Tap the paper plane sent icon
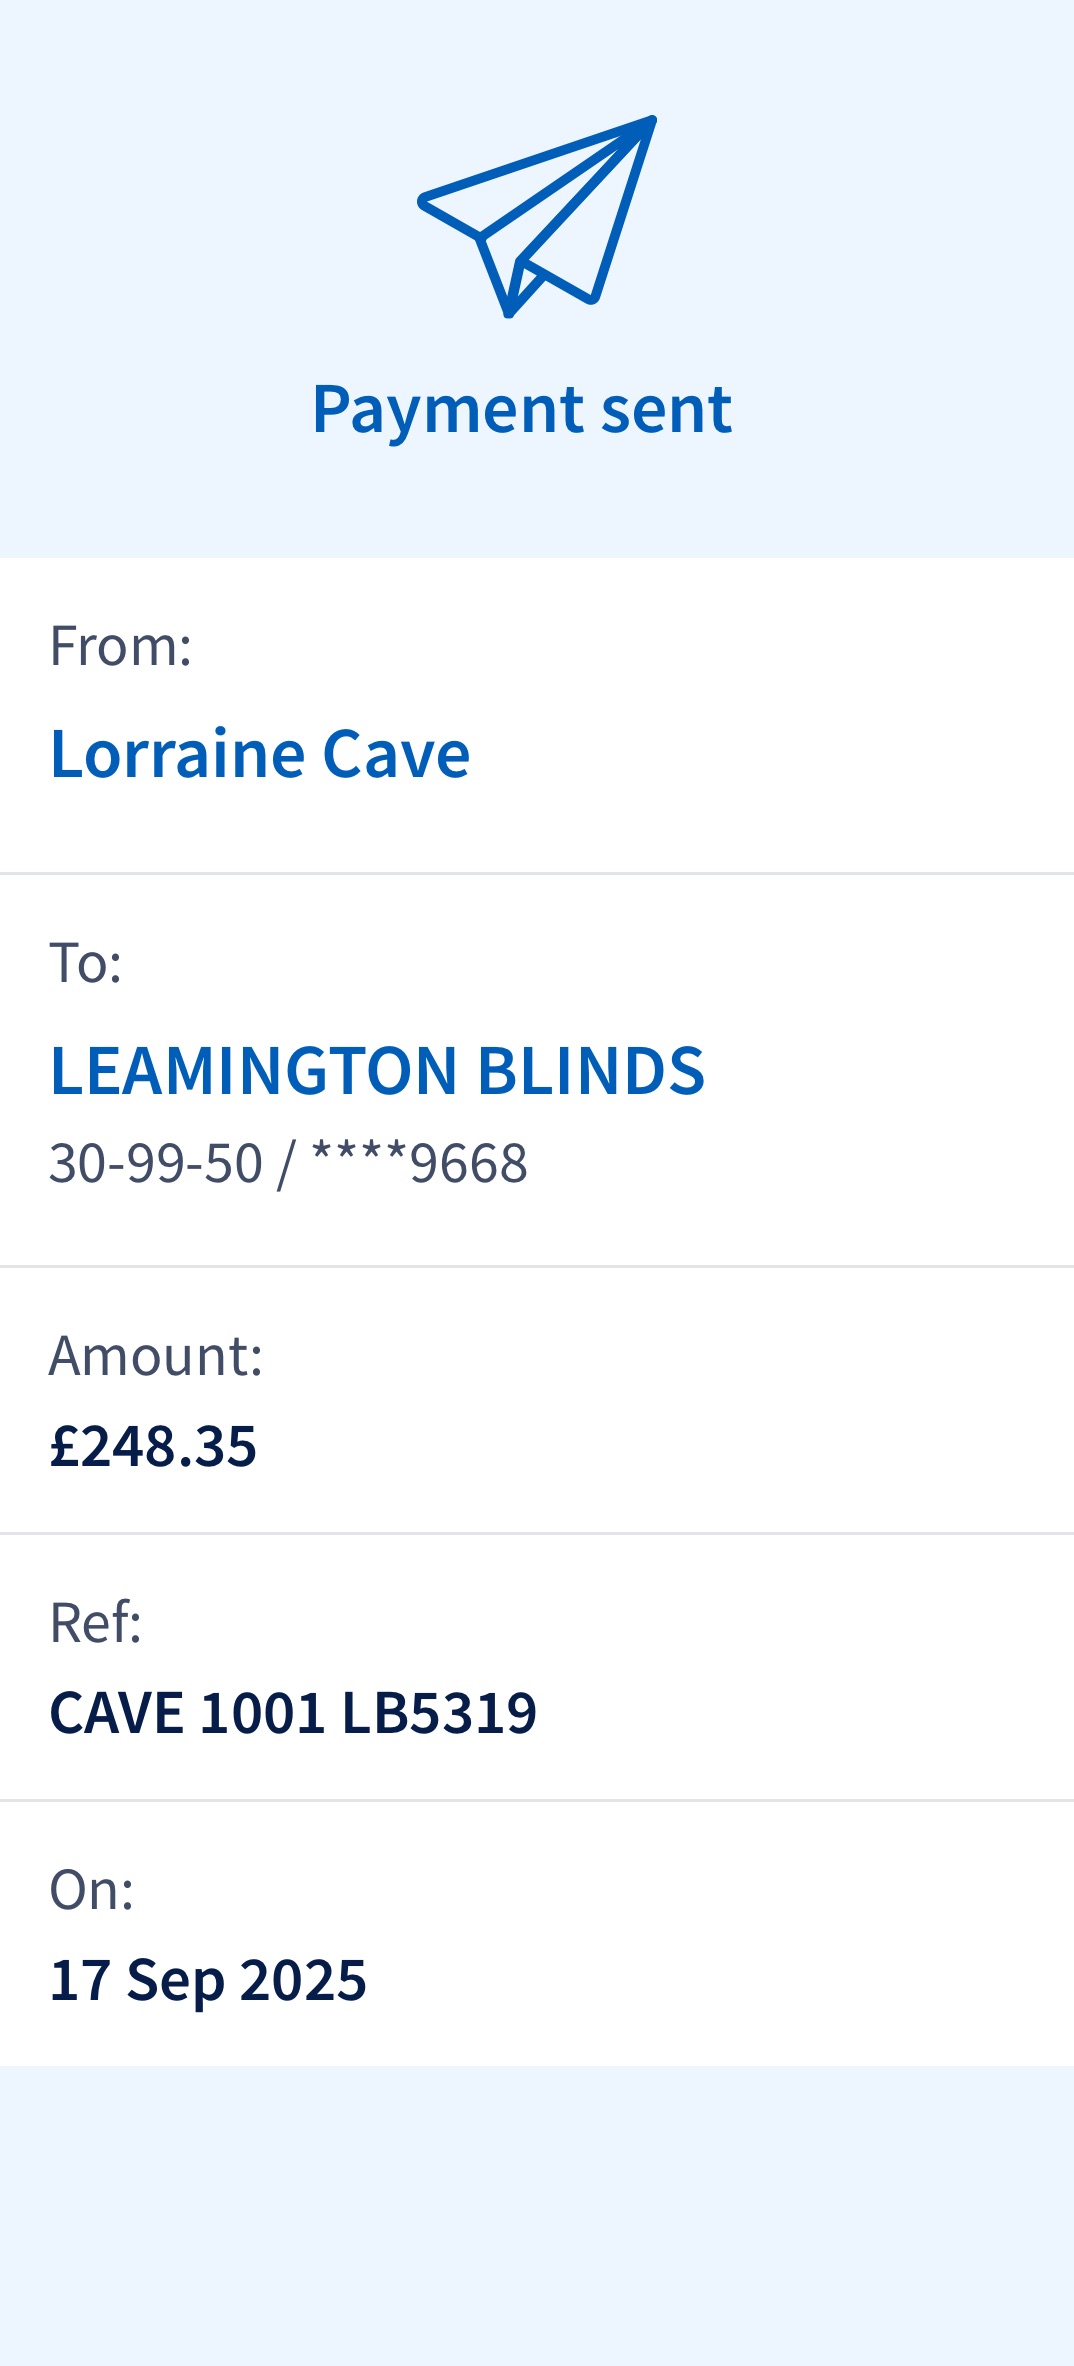1074x2366 pixels. [537, 216]
